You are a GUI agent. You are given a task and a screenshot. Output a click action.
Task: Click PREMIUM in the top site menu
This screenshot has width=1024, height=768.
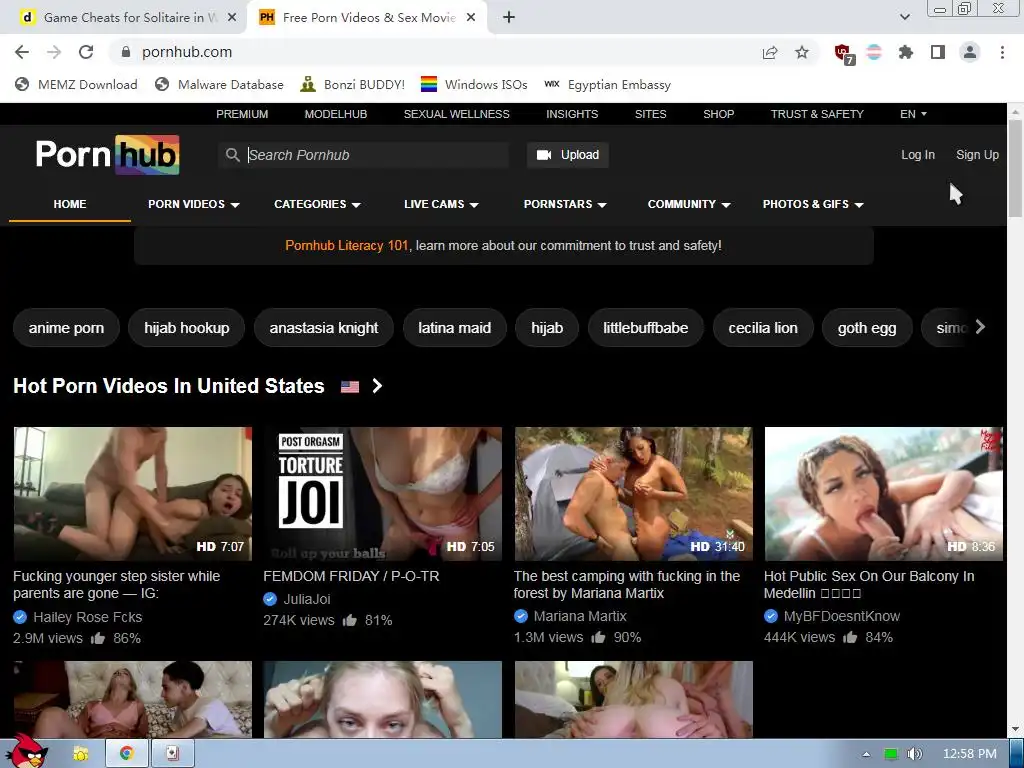tap(242, 114)
